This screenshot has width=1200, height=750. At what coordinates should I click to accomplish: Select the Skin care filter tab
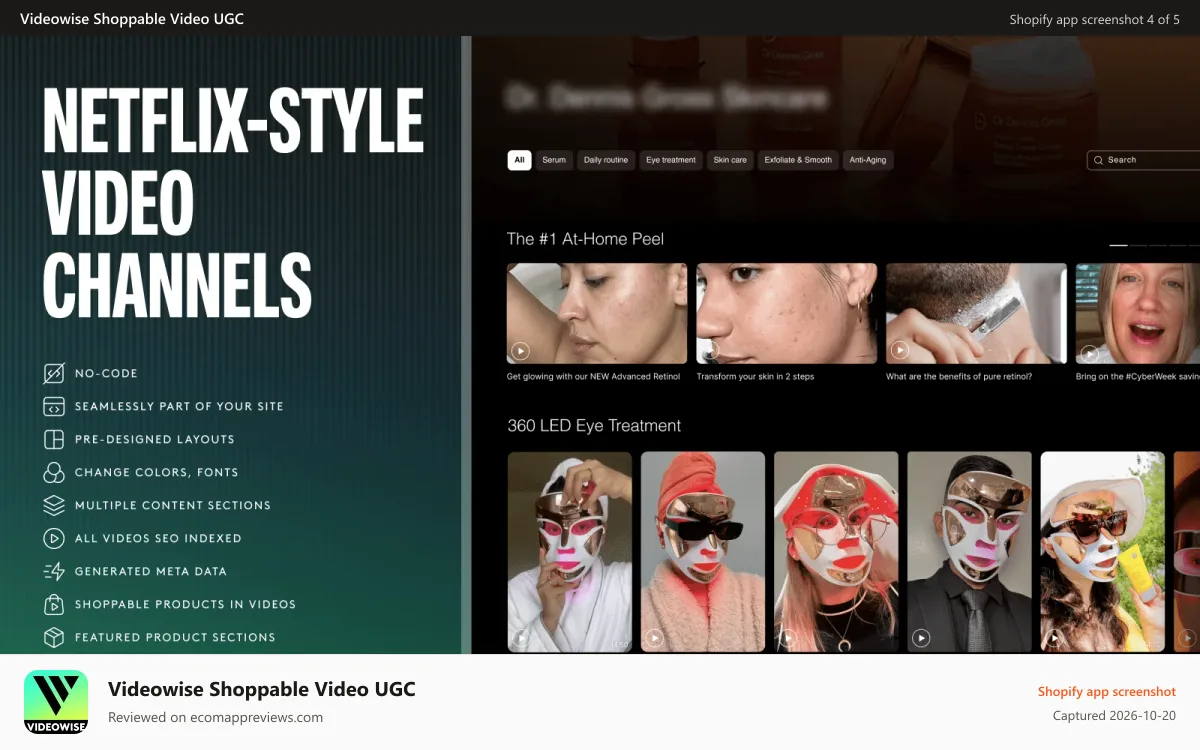(730, 160)
